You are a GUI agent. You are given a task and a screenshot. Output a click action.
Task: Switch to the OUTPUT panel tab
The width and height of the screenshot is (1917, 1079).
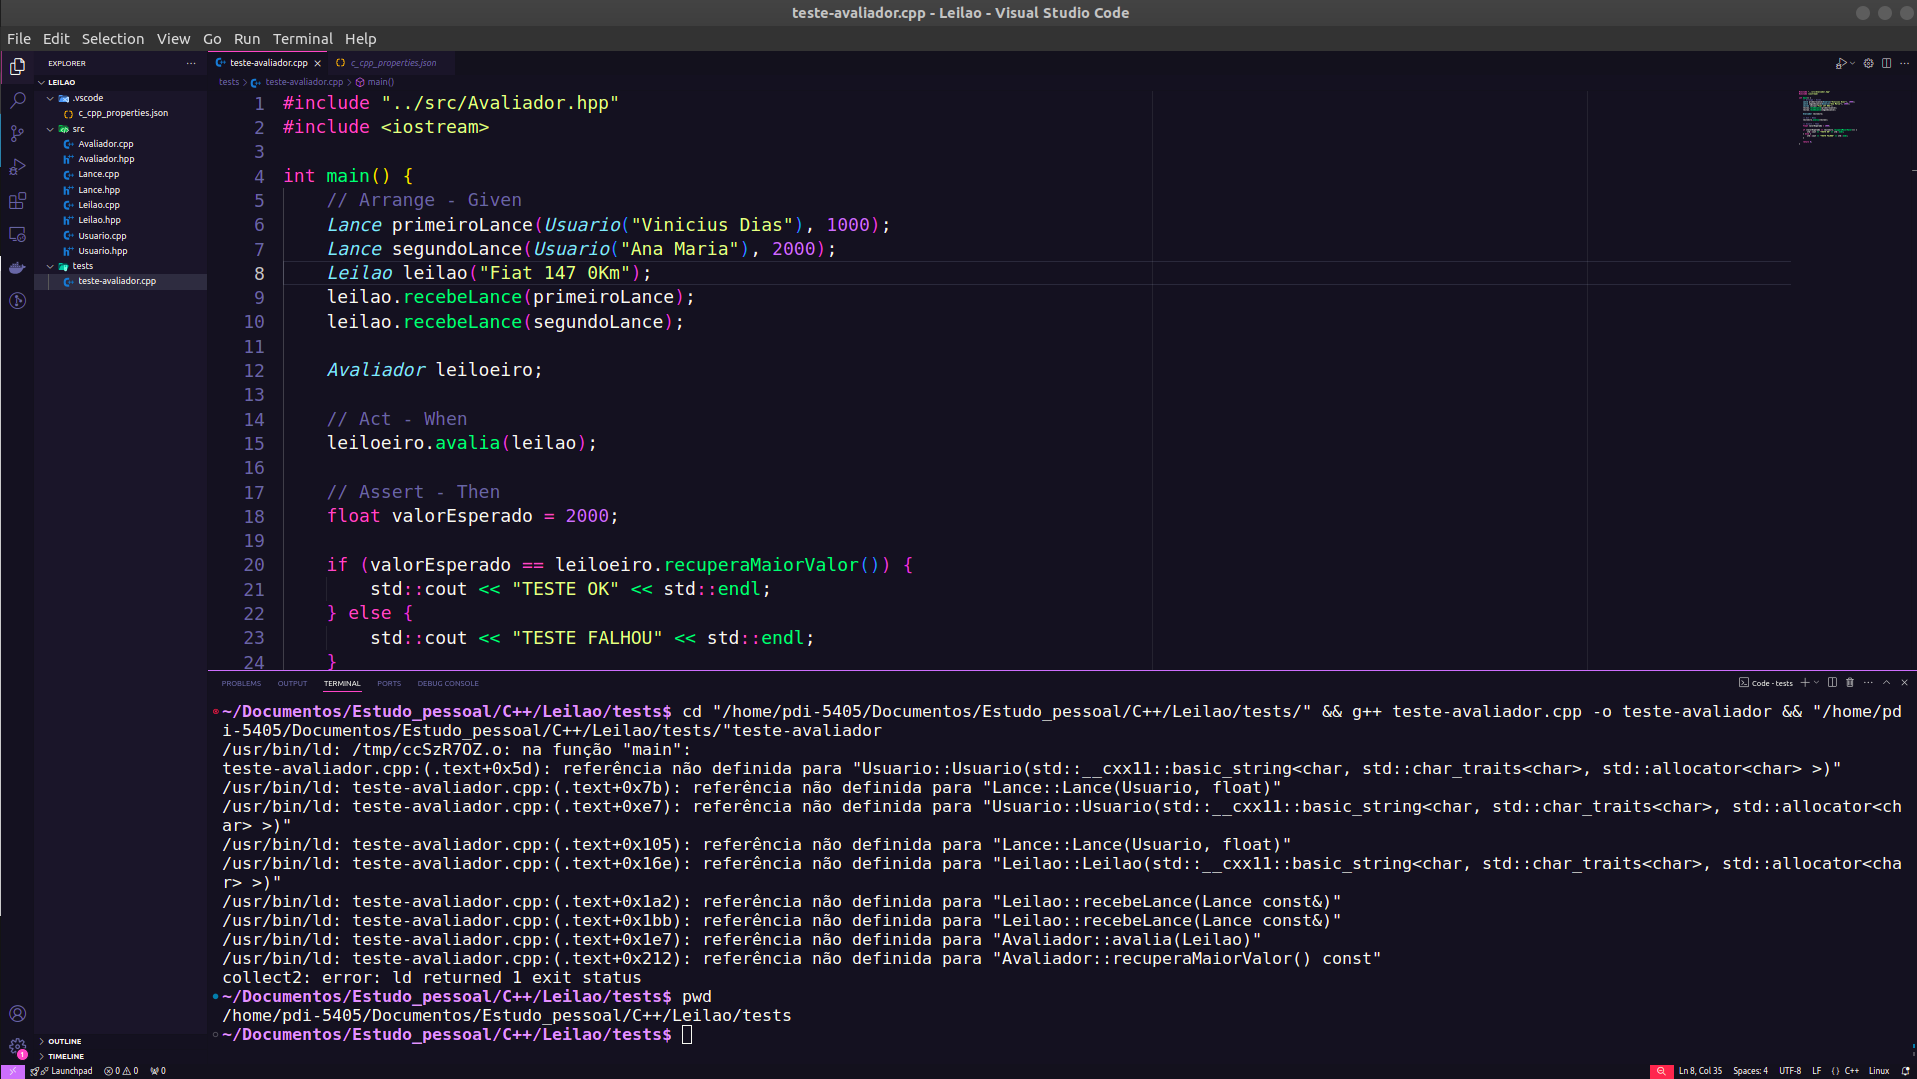coord(292,683)
